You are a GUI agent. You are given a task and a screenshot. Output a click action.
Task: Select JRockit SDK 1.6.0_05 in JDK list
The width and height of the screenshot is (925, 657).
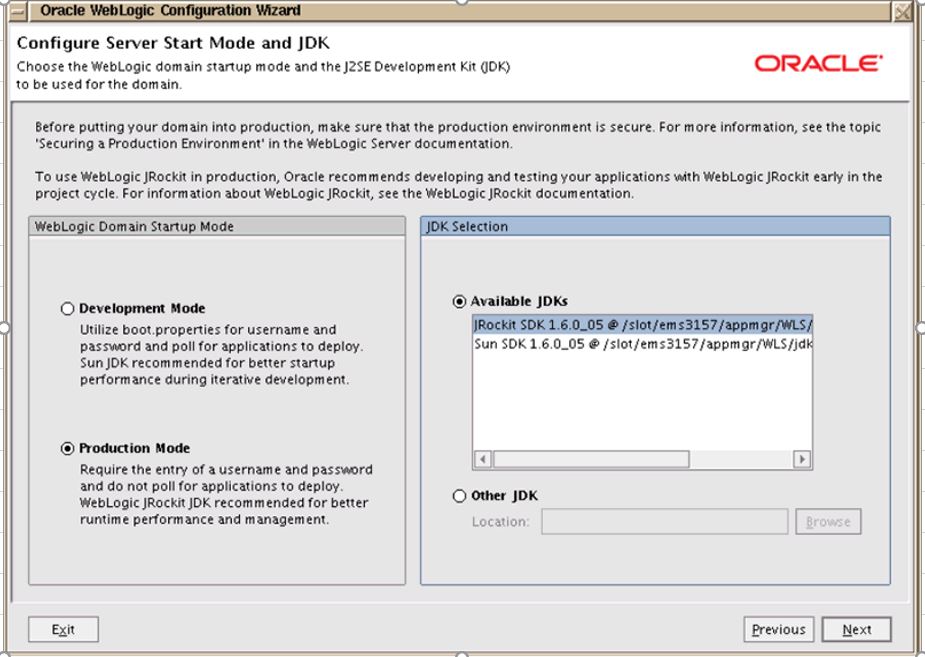coord(642,325)
